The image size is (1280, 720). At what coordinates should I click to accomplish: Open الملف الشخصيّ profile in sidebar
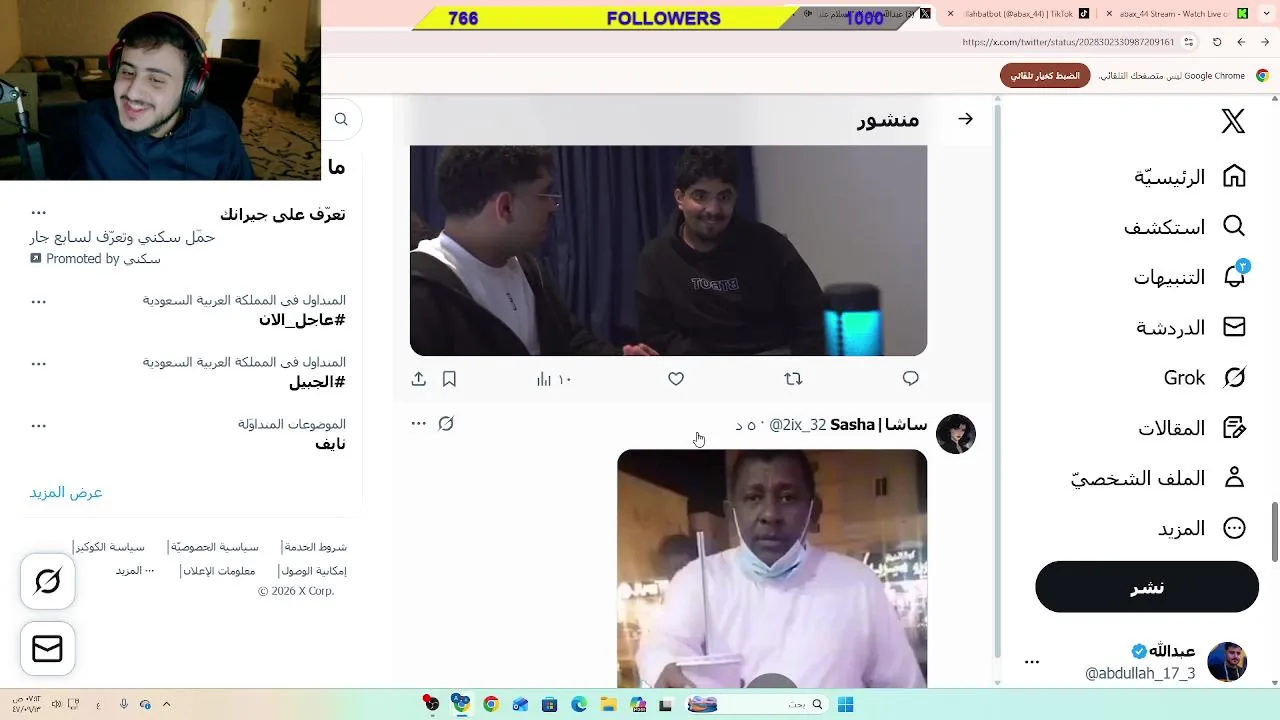[1158, 477]
